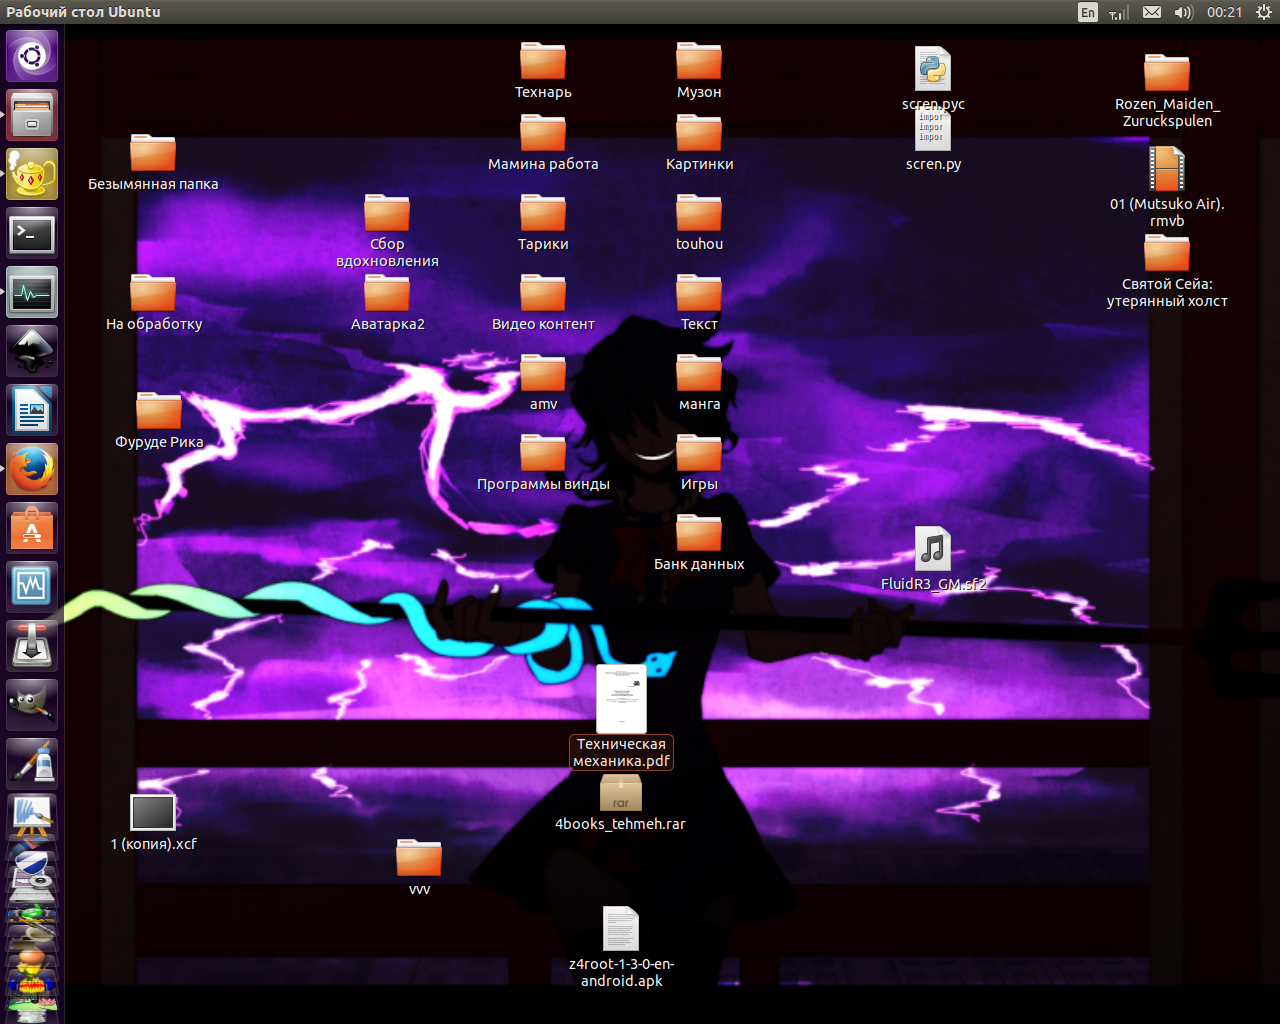Open LibreOffice Writer from launcher
The width and height of the screenshot is (1280, 1024).
coord(32,411)
